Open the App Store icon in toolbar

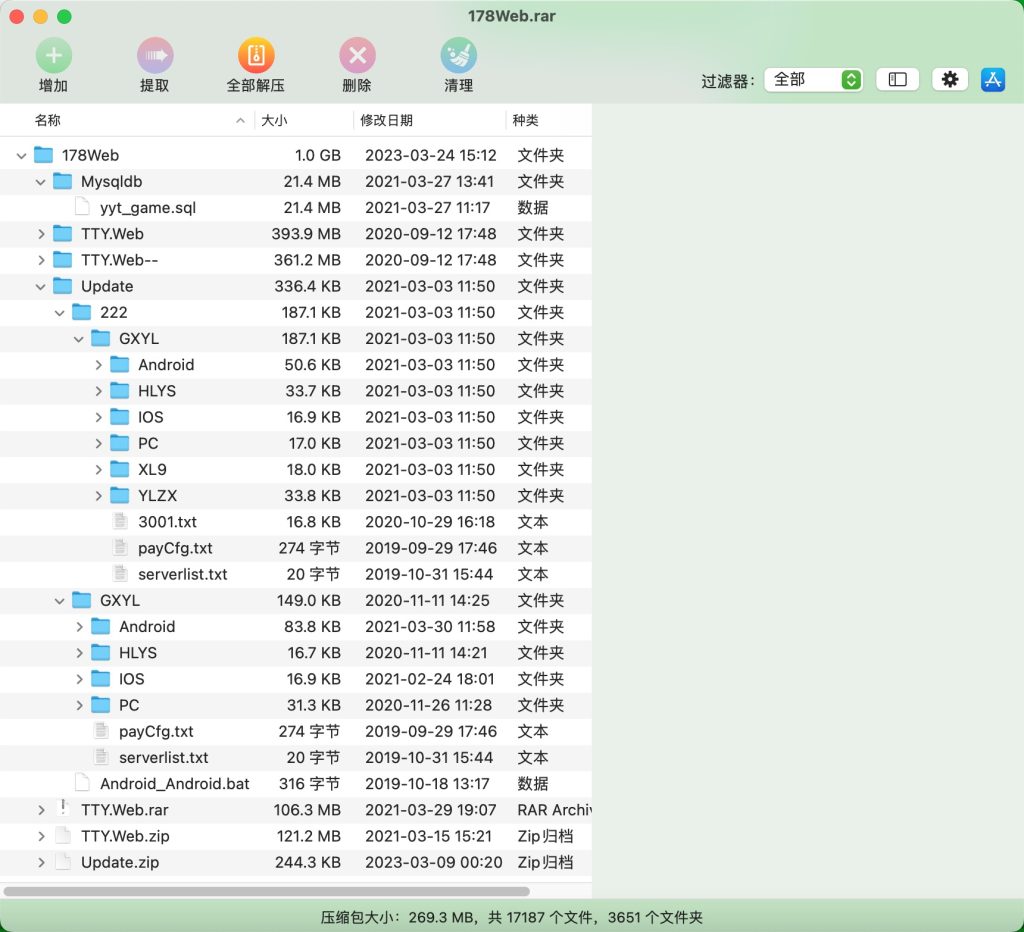[993, 80]
